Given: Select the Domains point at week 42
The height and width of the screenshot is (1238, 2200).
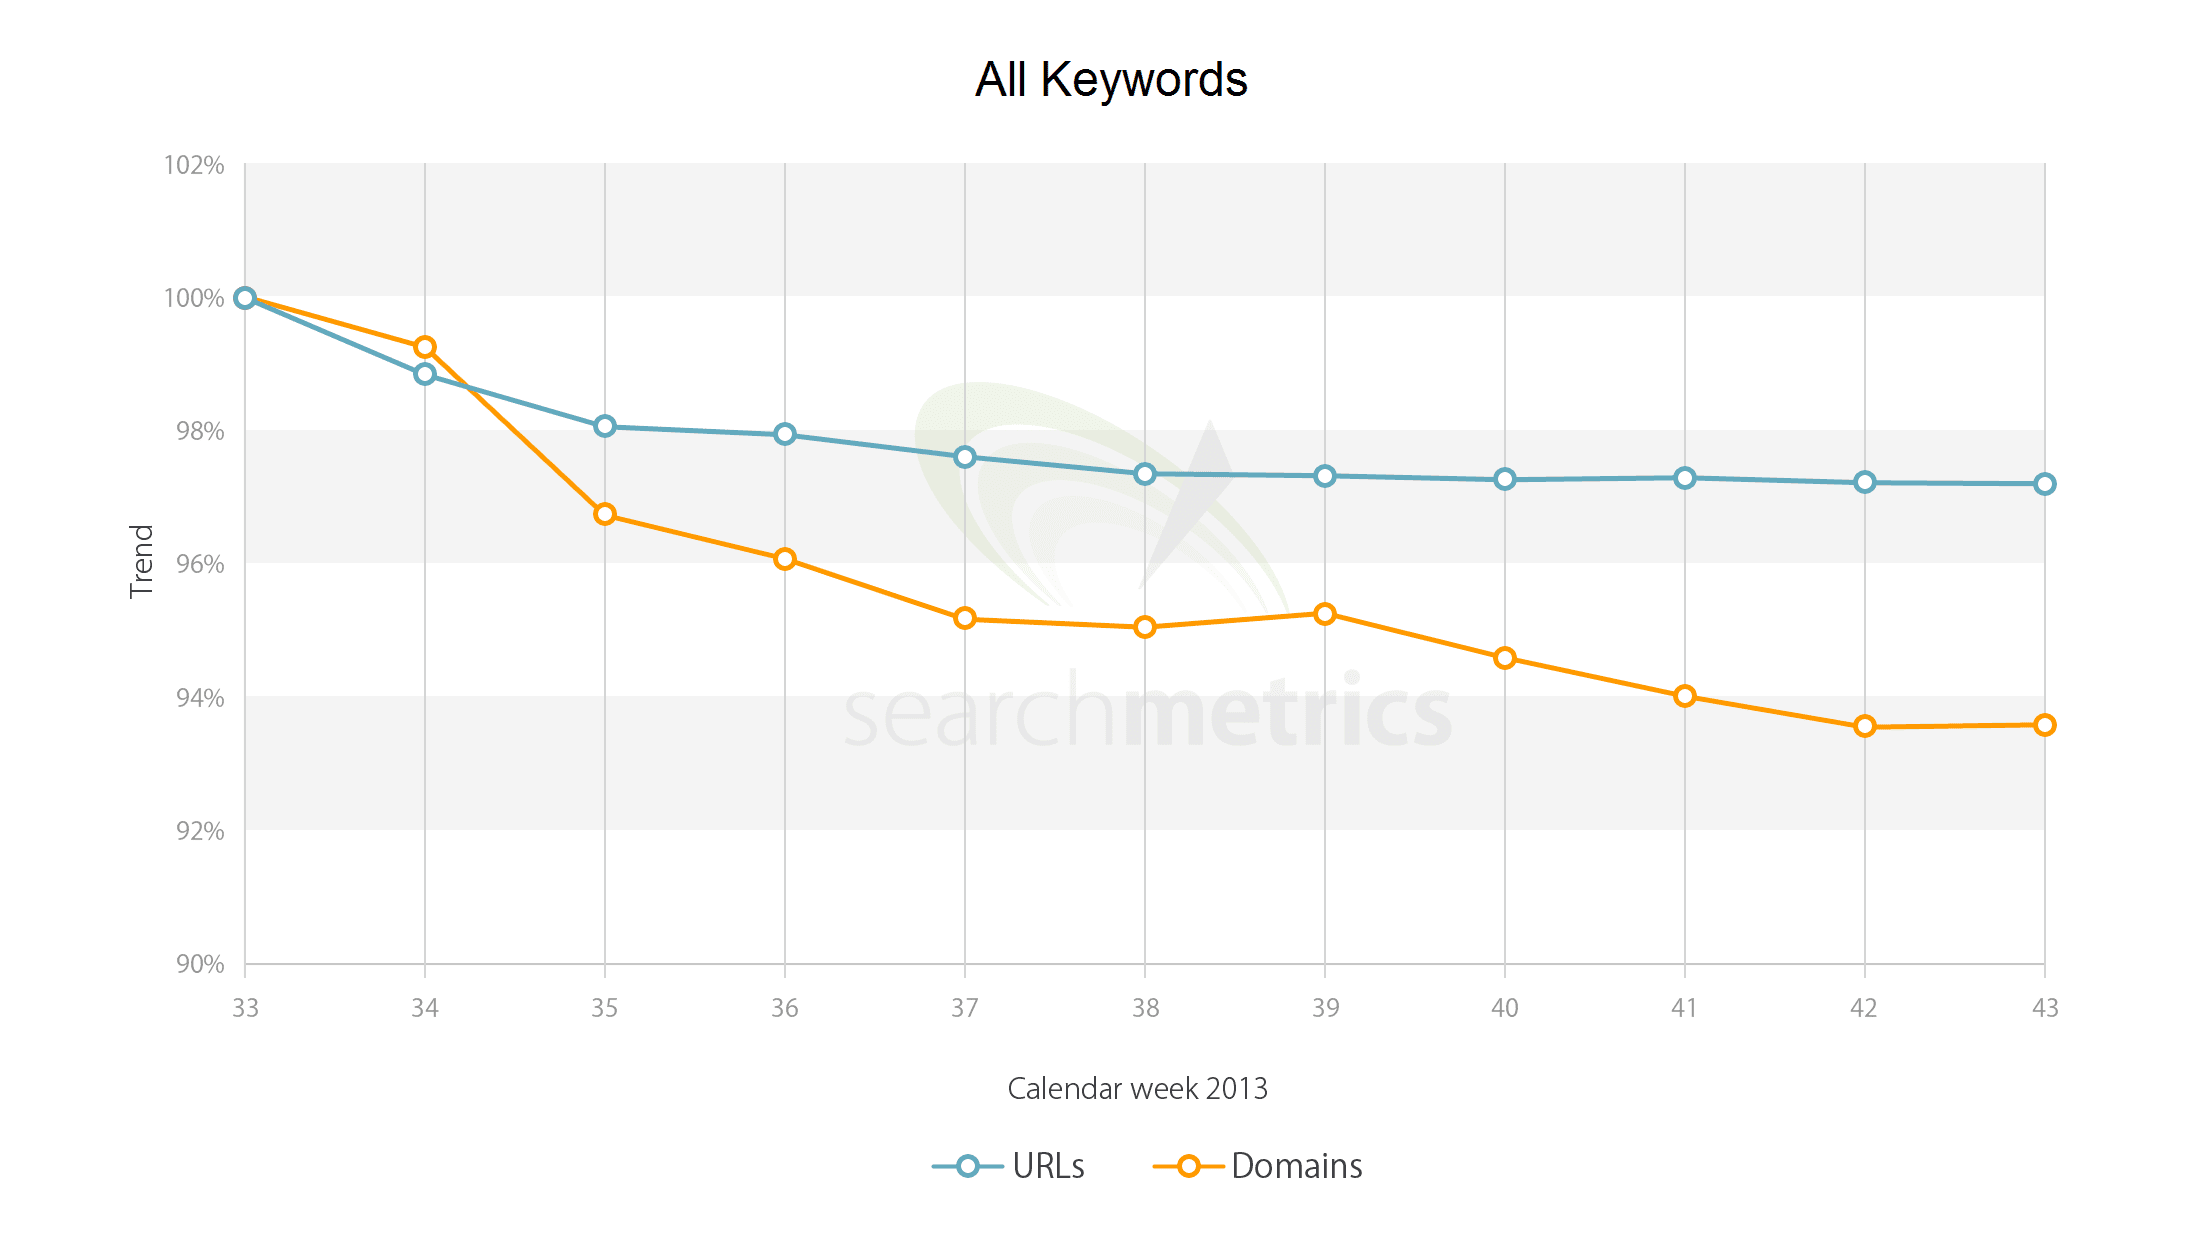Looking at the screenshot, I should [1865, 726].
